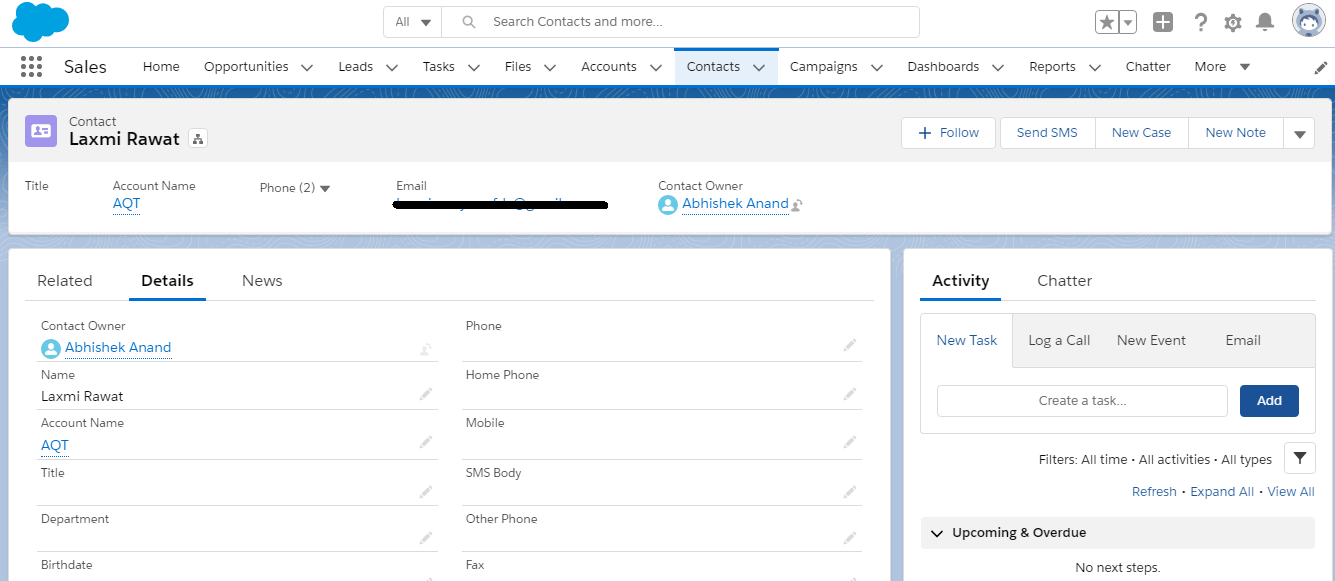Click the Add task button
The width and height of the screenshot is (1335, 581).
(1269, 401)
